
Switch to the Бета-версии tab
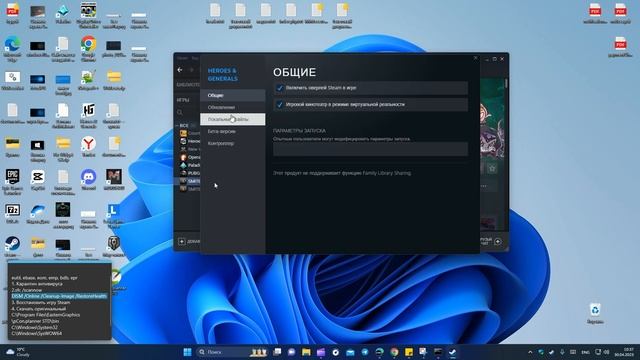[233, 131]
